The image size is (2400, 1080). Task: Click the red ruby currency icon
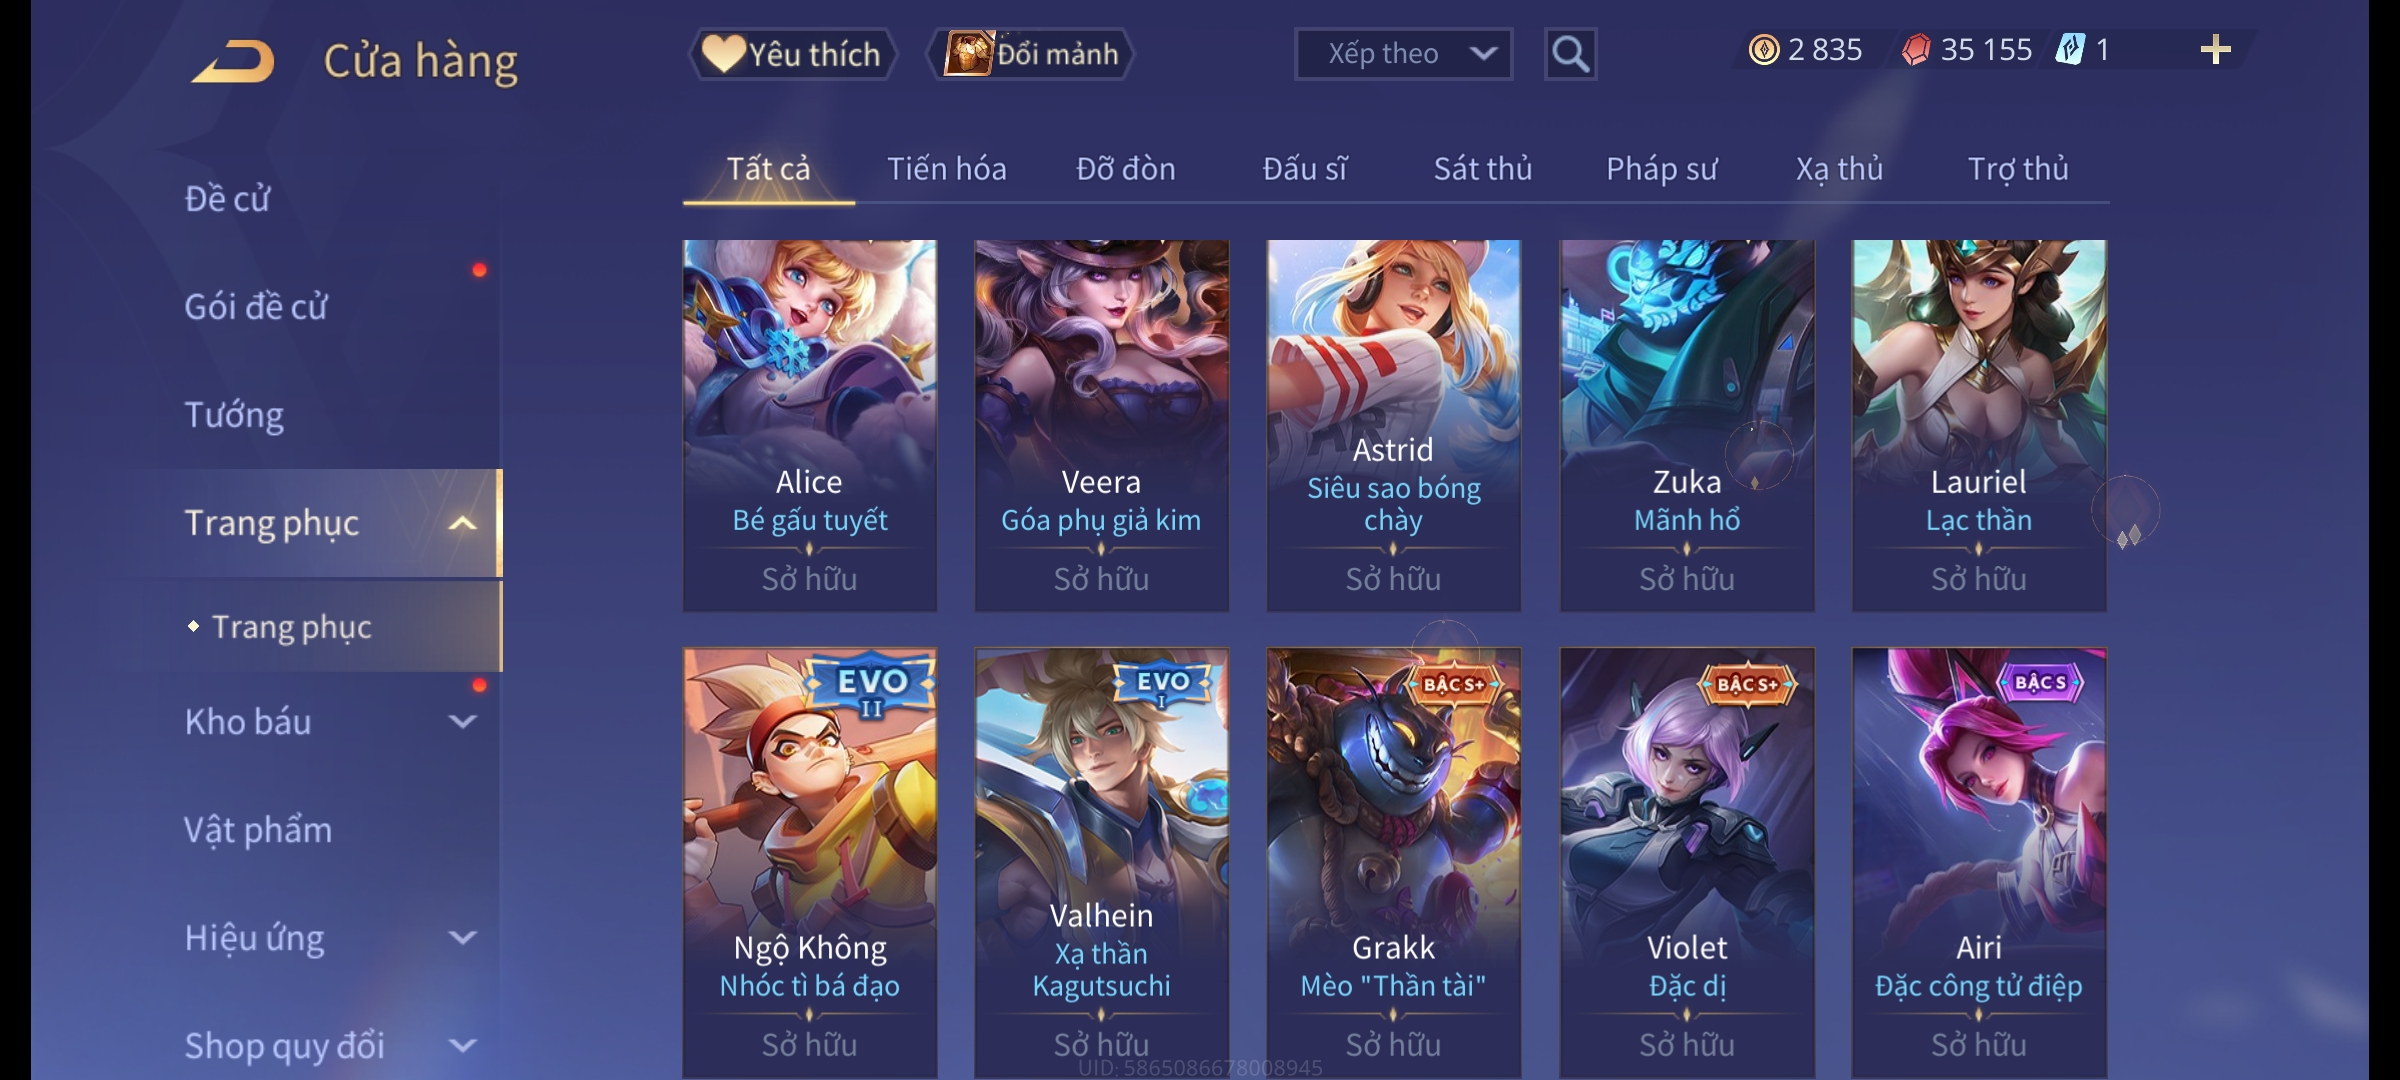(1915, 50)
